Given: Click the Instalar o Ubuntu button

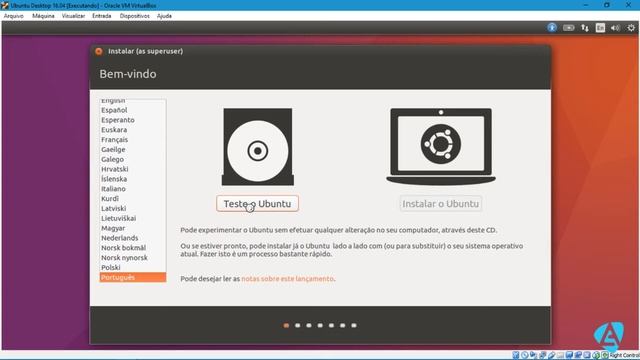Looking at the screenshot, I should [441, 204].
